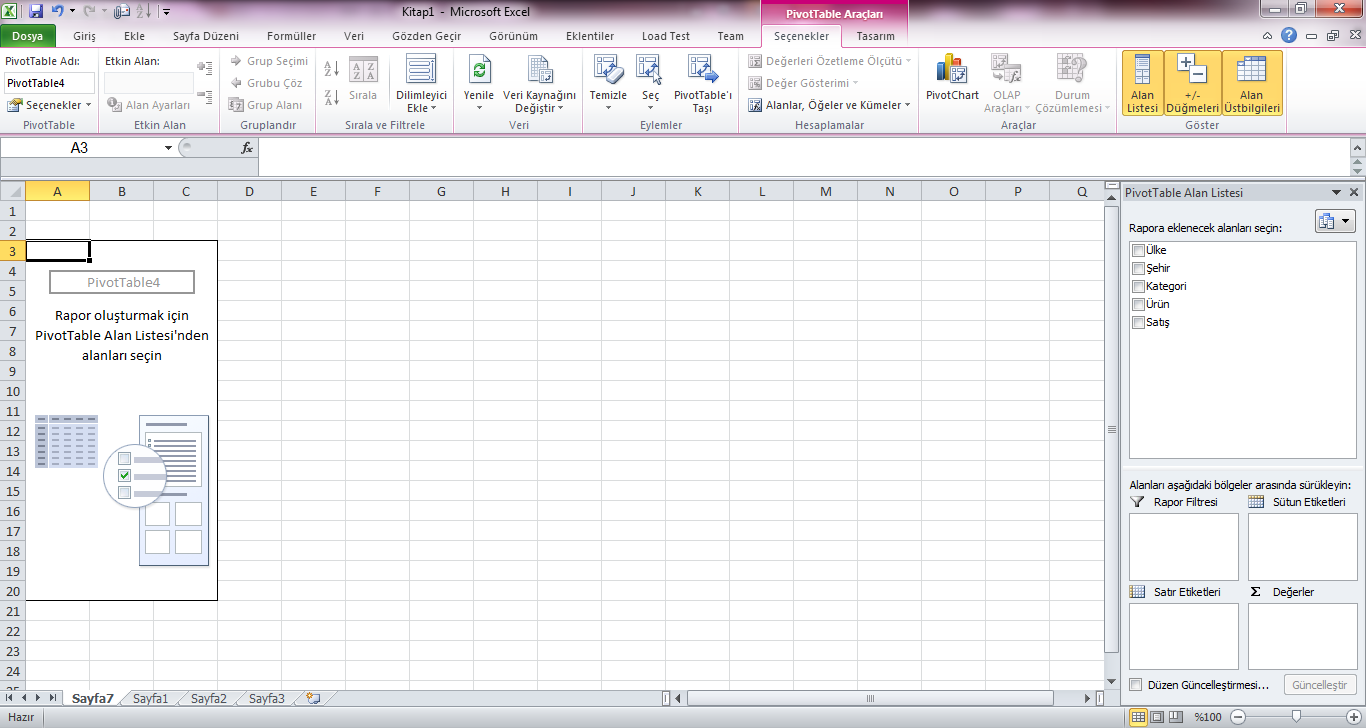Check the Ürün field checkbox

click(1138, 304)
